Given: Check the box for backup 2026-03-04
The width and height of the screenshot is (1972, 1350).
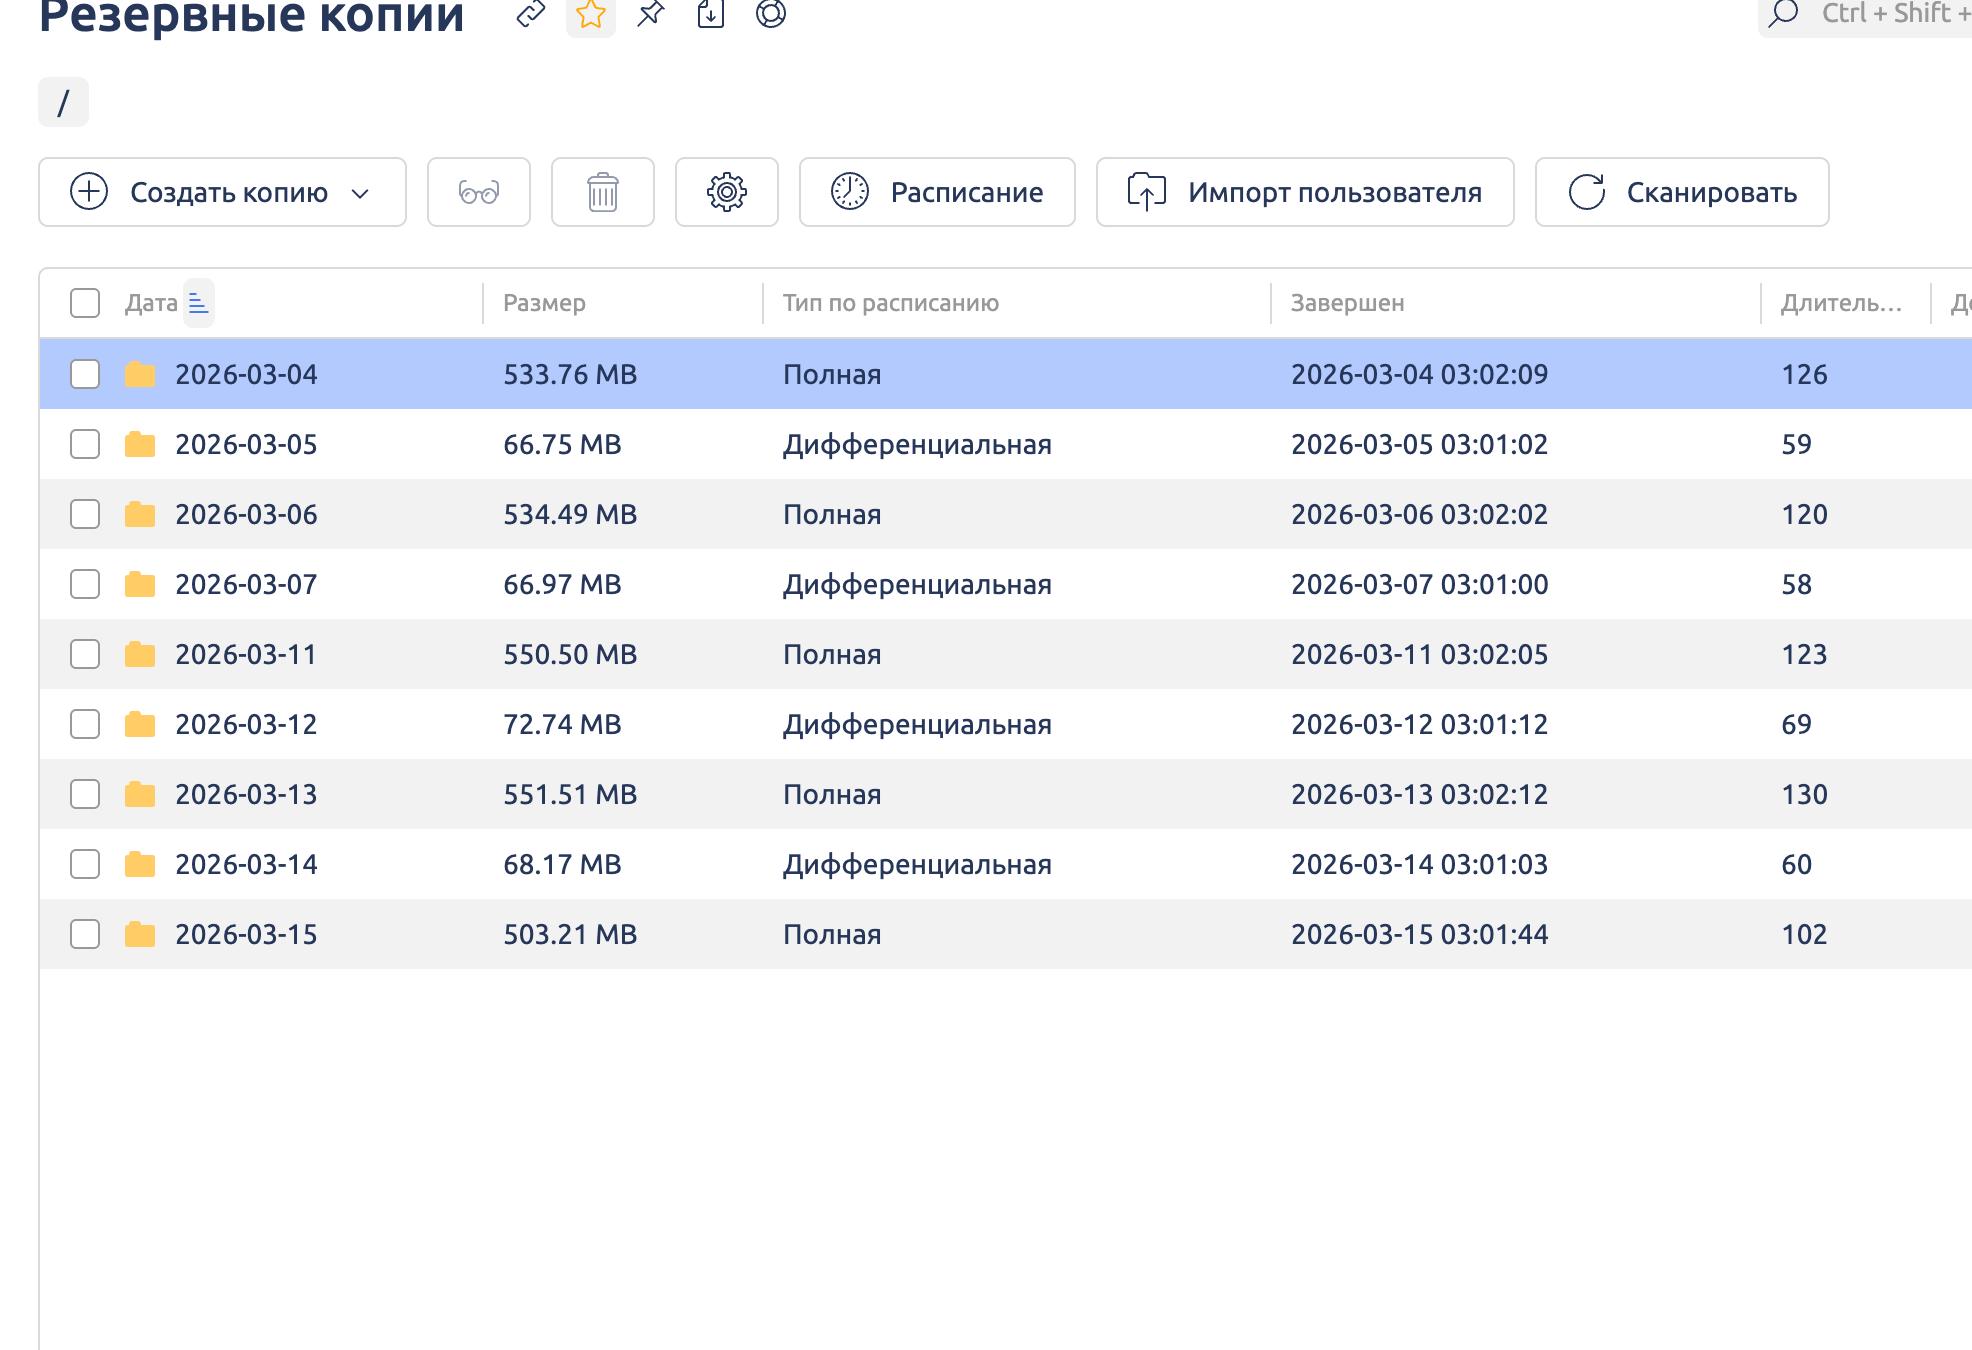Looking at the screenshot, I should point(85,374).
